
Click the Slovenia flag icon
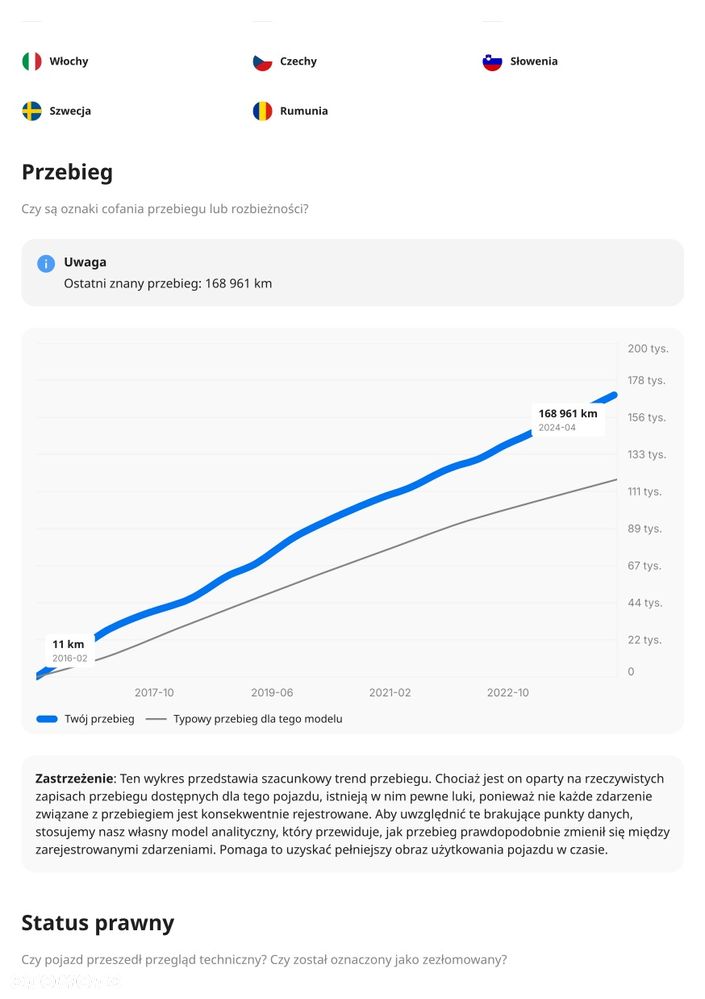[492, 61]
